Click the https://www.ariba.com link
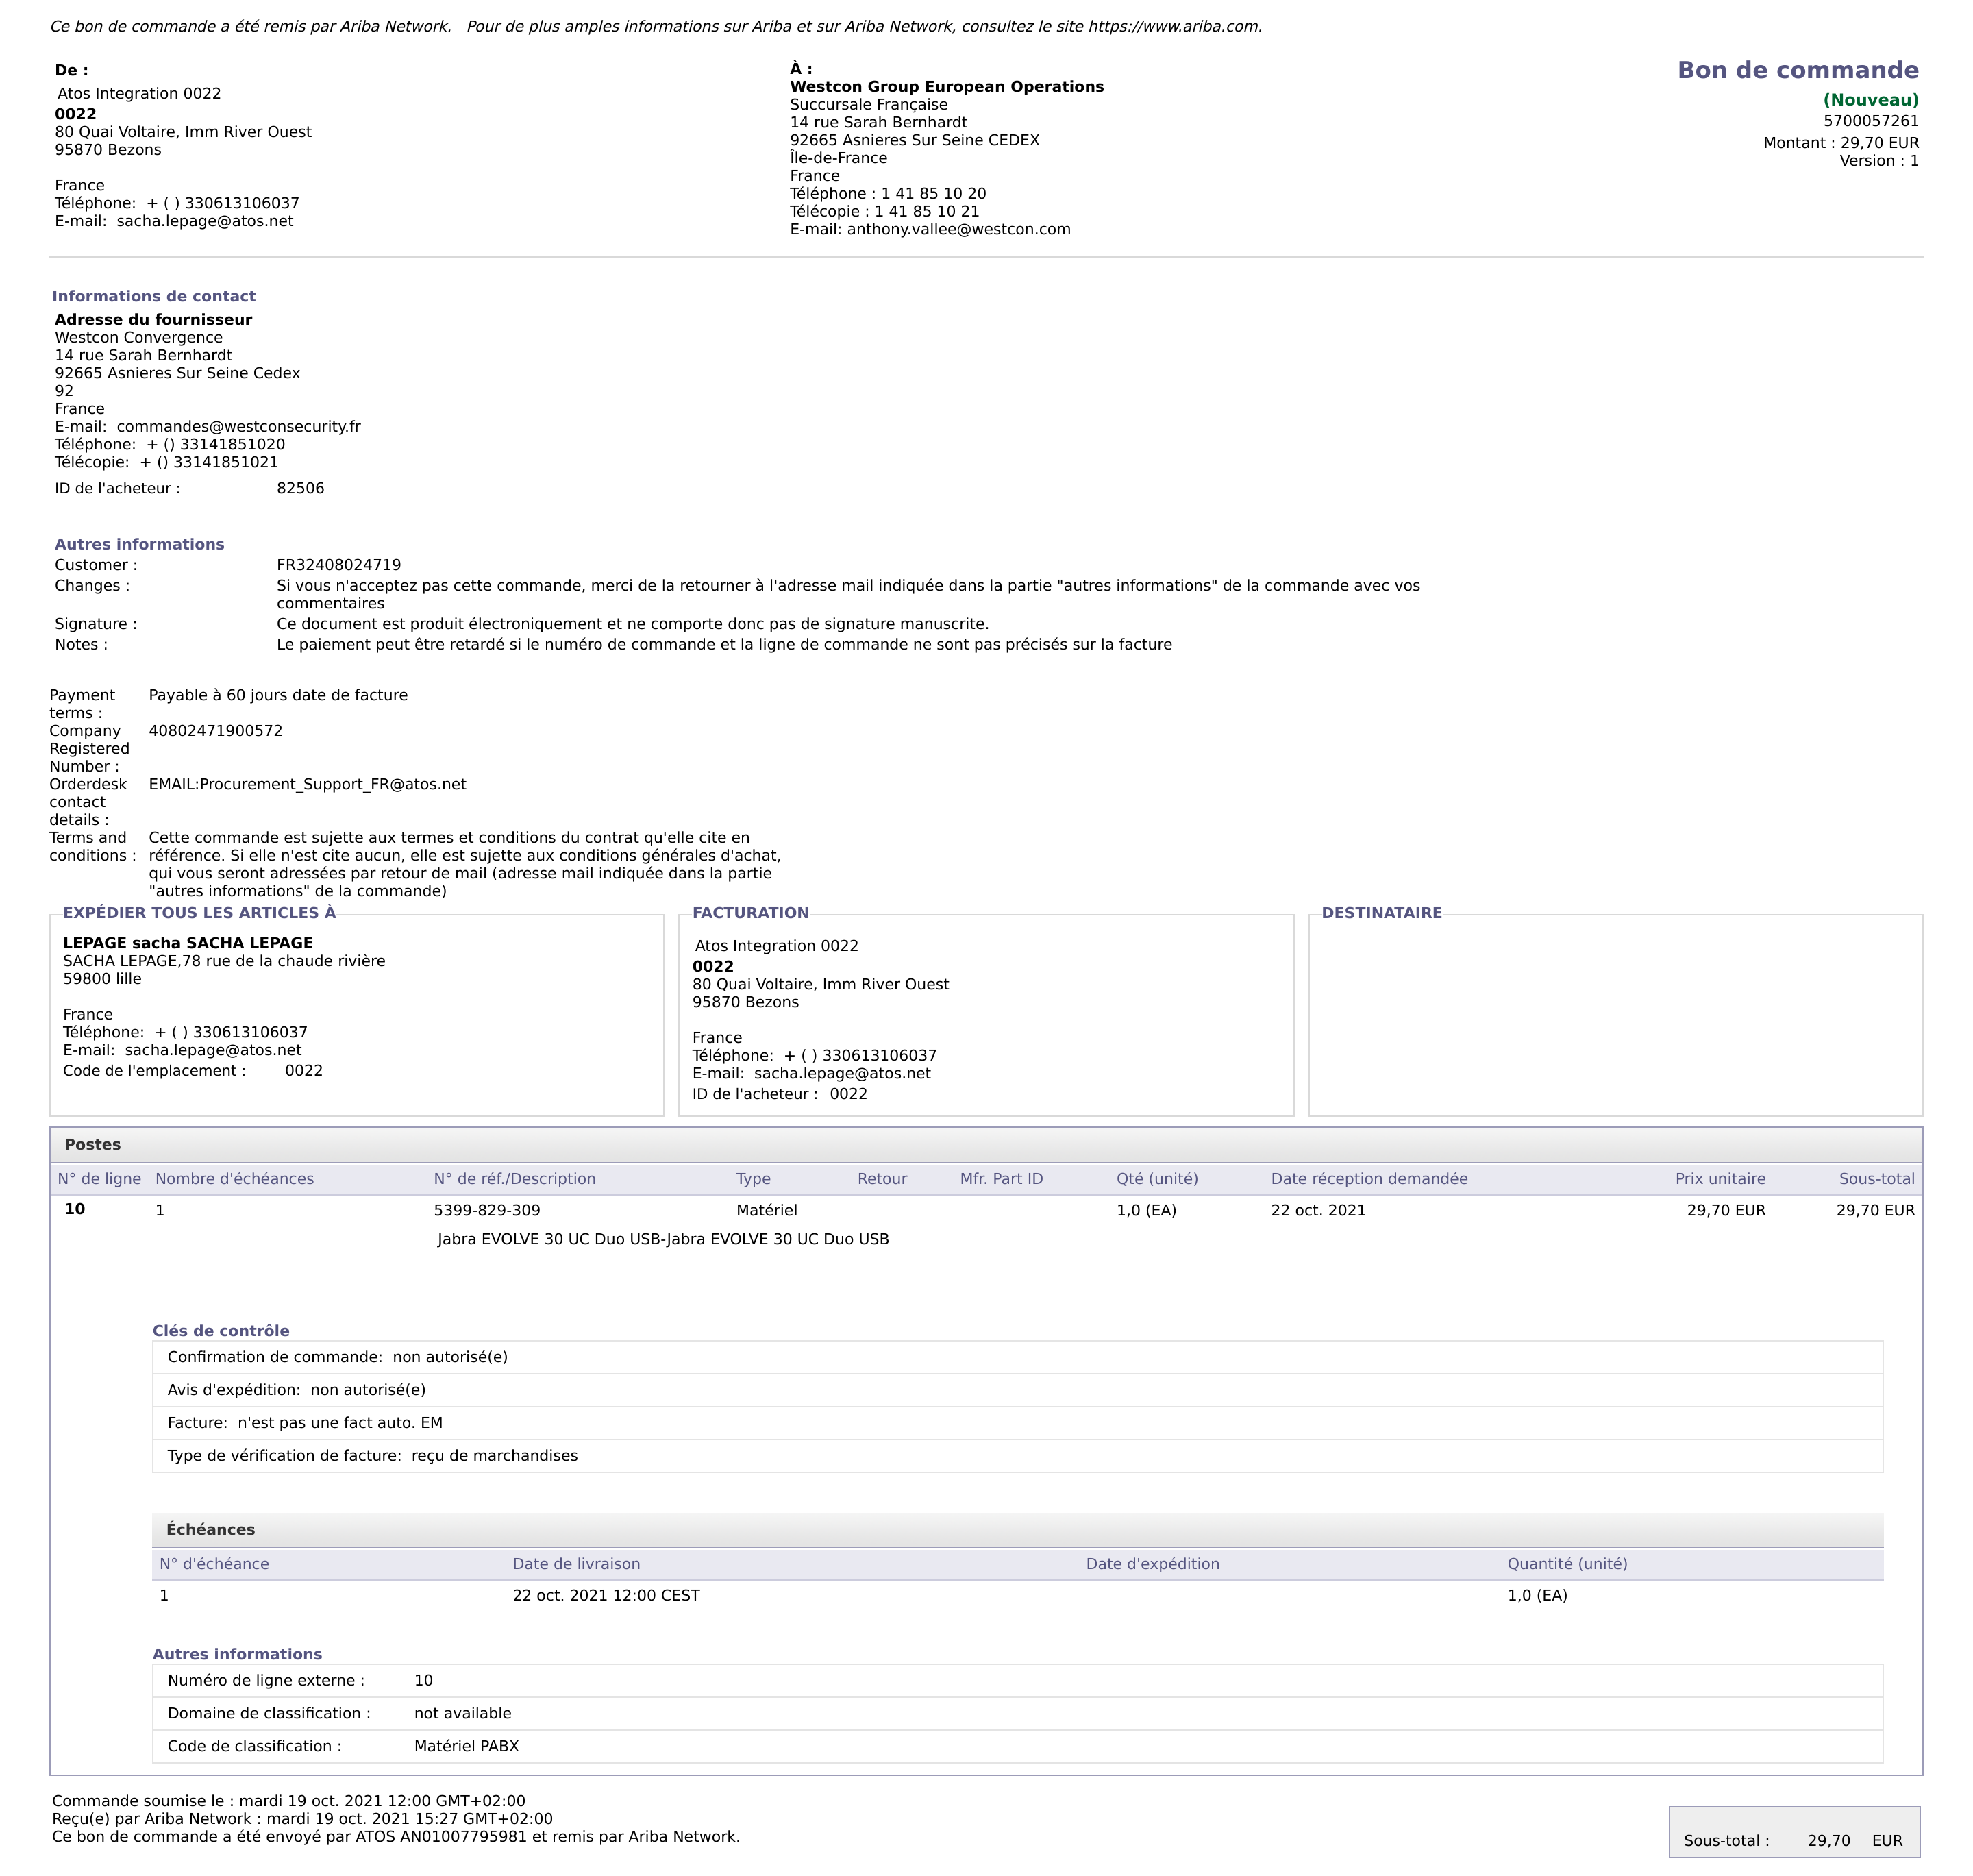The width and height of the screenshot is (1973, 1876). pyautogui.click(x=1174, y=27)
